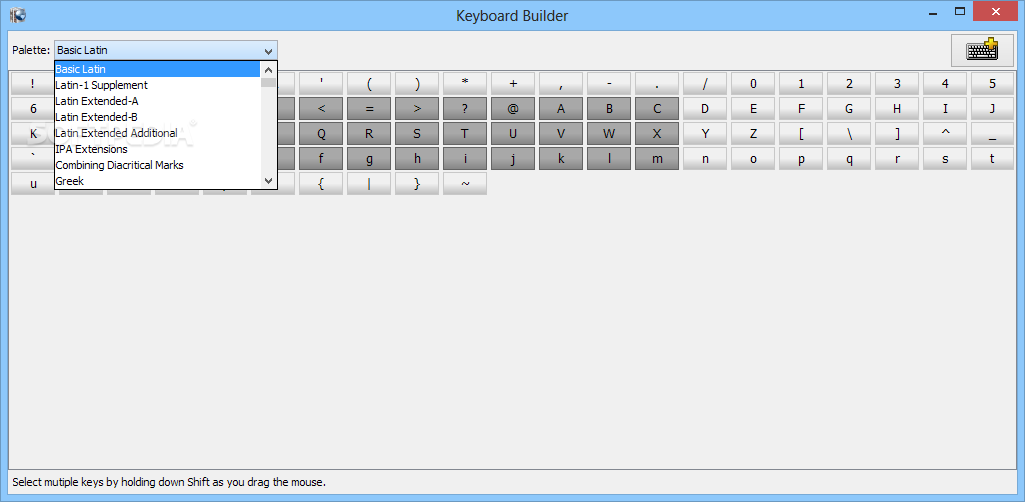This screenshot has height=502, width=1025.
Task: Select the uppercase J key
Action: (x=992, y=109)
